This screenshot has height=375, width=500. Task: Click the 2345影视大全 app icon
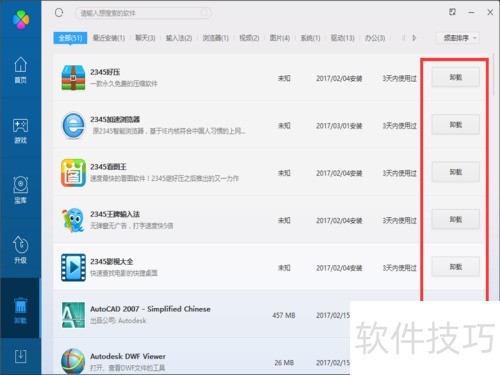(73, 267)
